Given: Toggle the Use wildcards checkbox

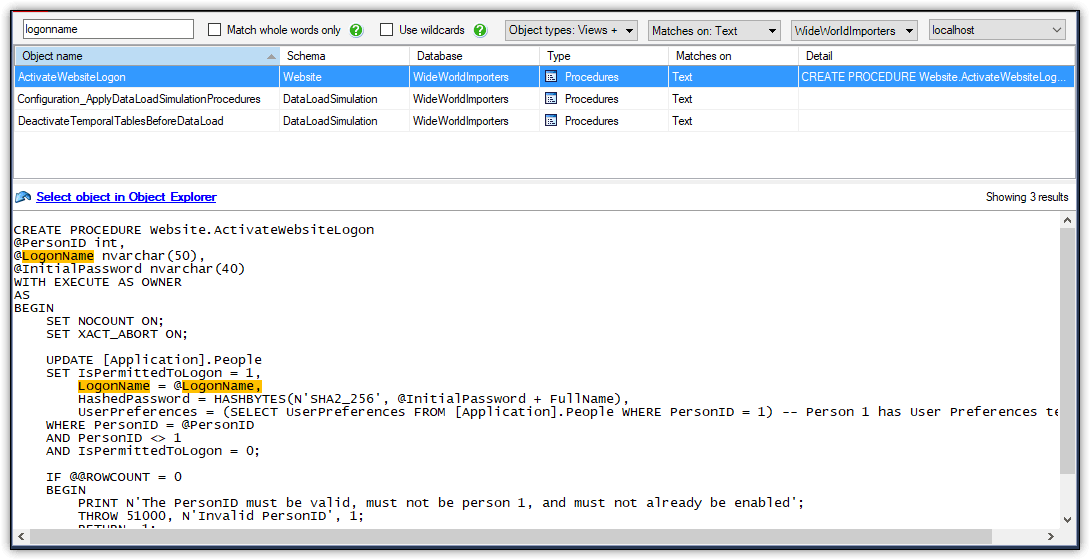Looking at the screenshot, I should pyautogui.click(x=386, y=30).
